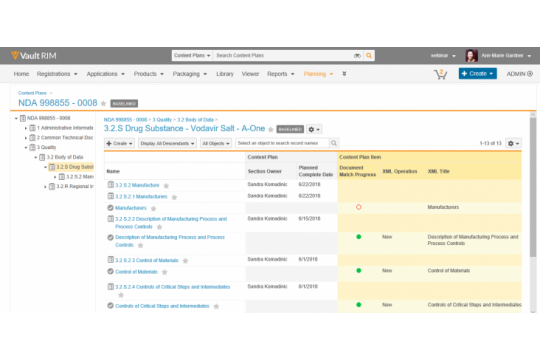Click red match progress circle for Manufacturers
The height and width of the screenshot is (360, 540).
(x=359, y=207)
